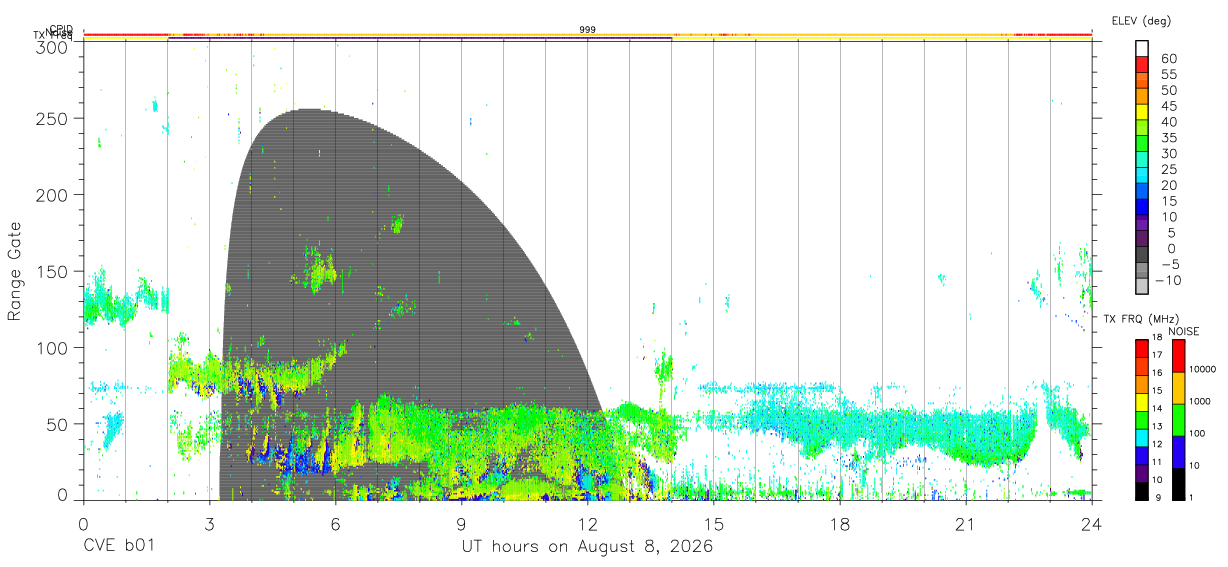Click the orange swatch in the NOISE colorbar
This screenshot has width=1228, height=567.
(1179, 388)
